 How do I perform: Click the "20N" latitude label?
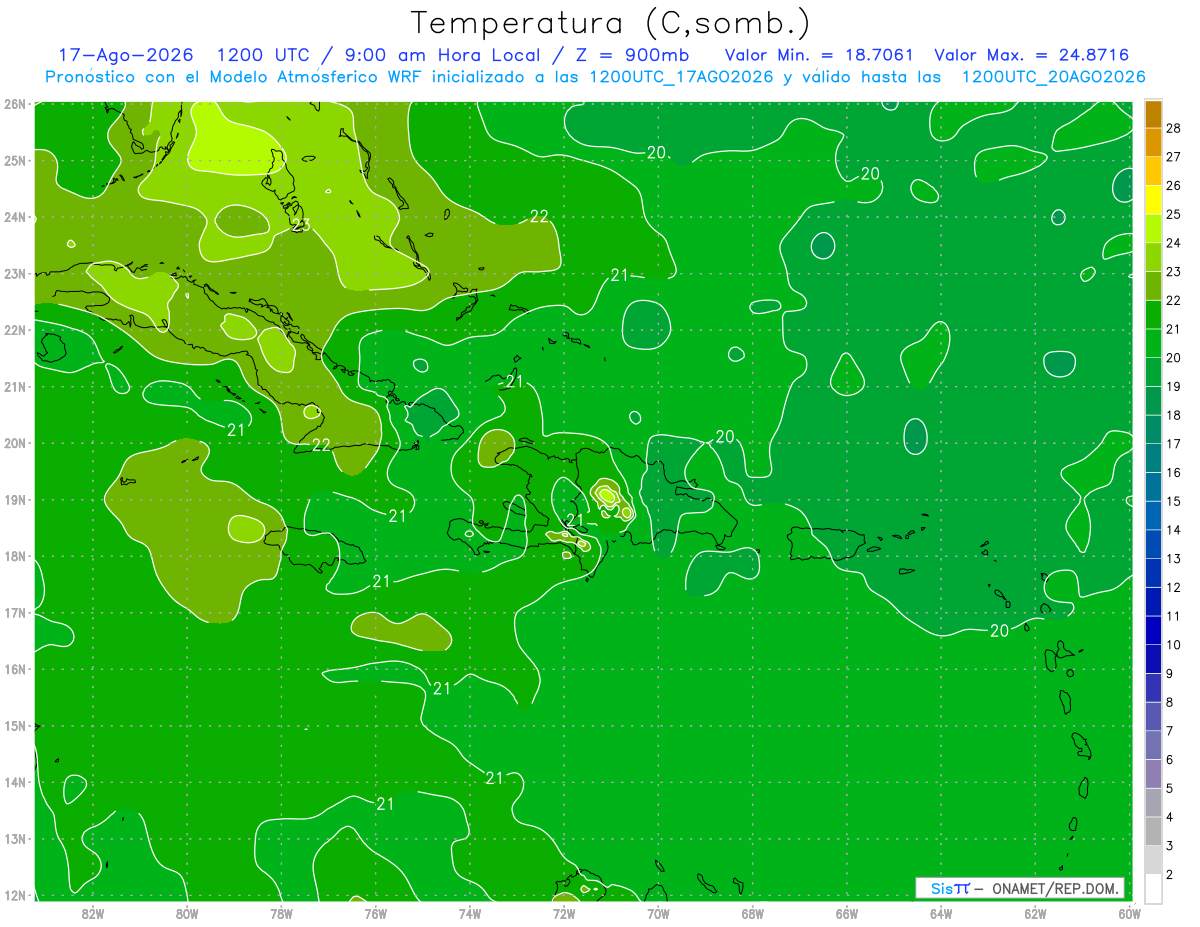(14, 443)
